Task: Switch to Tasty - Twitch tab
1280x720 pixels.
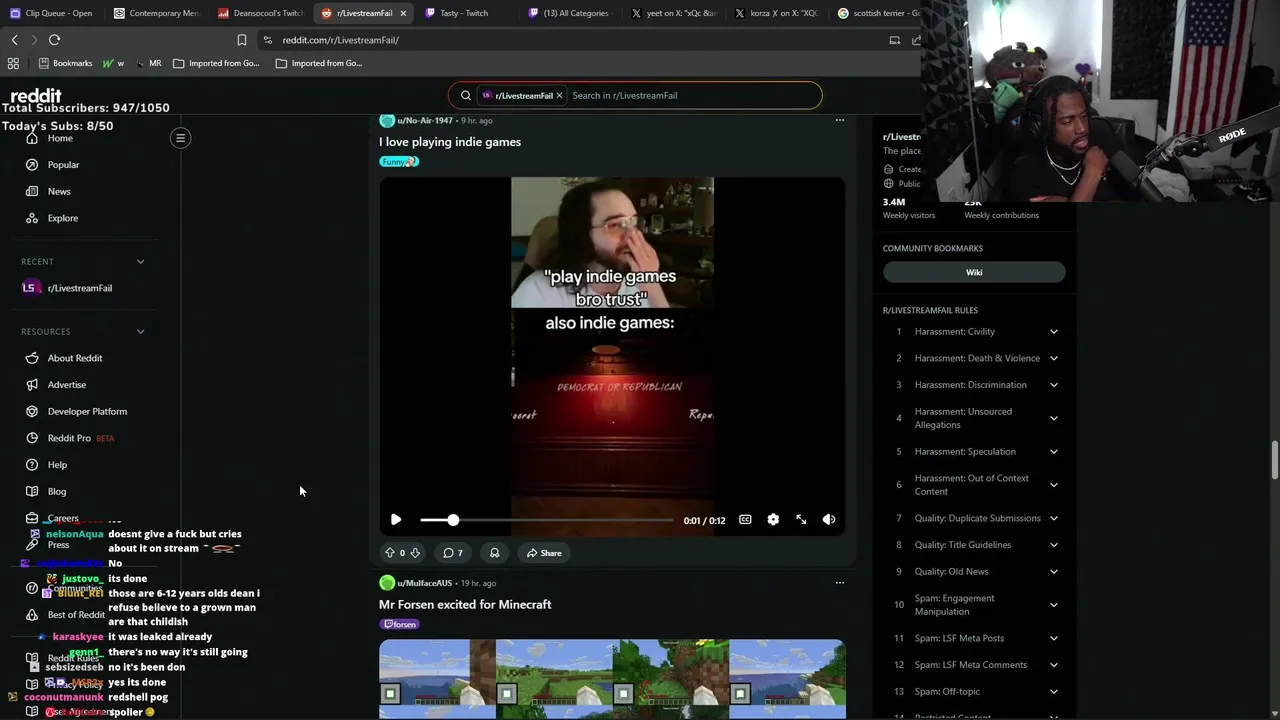Action: coord(464,13)
